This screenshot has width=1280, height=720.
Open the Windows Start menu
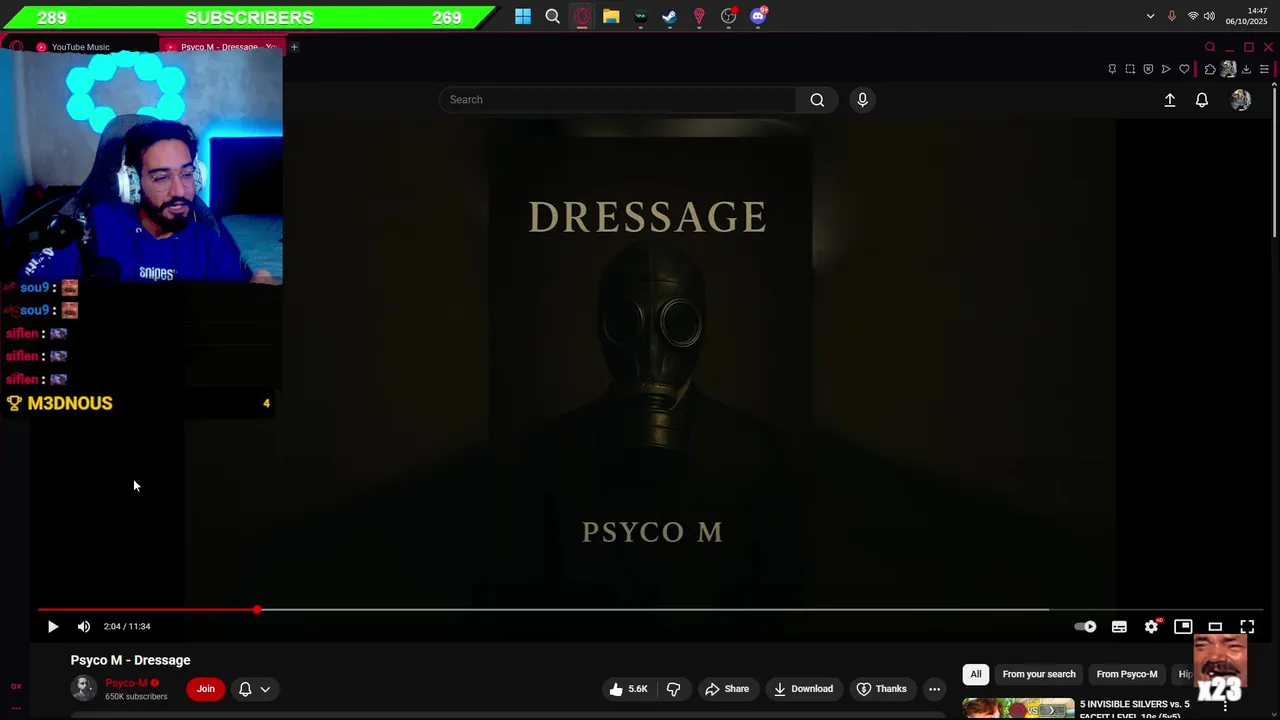(x=523, y=16)
